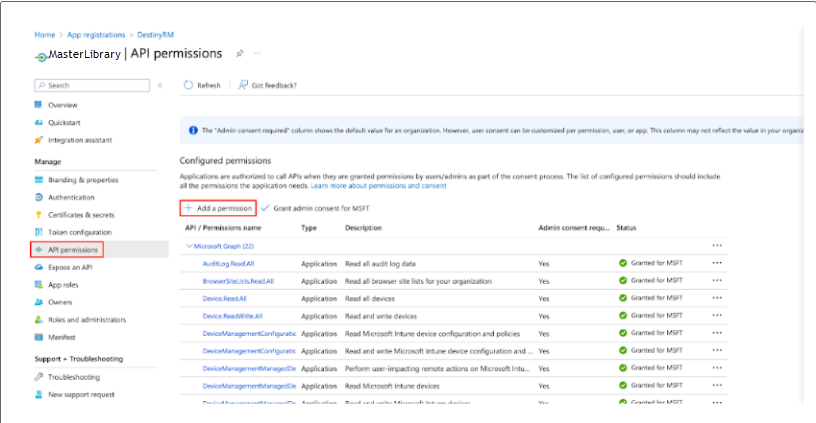Image resolution: width=816 pixels, height=423 pixels.
Task: Click green granted checkmark for BrowserSiteLists.Read.All
Action: [623, 280]
